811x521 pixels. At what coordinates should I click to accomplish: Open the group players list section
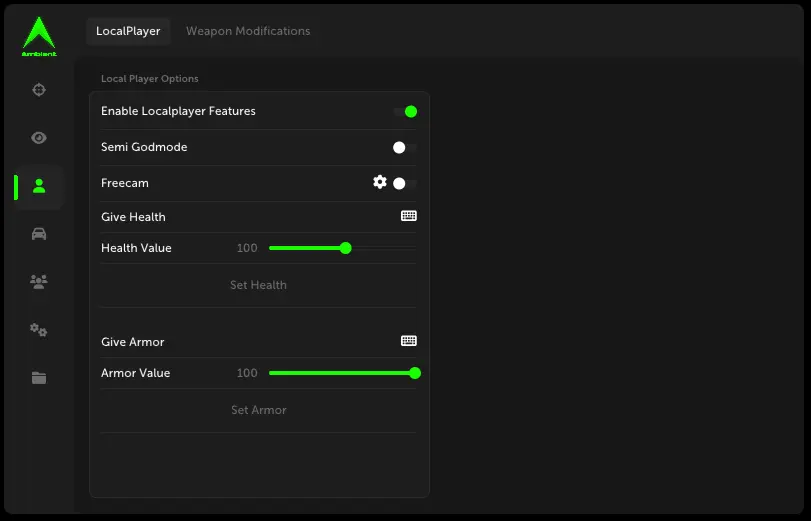(x=39, y=282)
